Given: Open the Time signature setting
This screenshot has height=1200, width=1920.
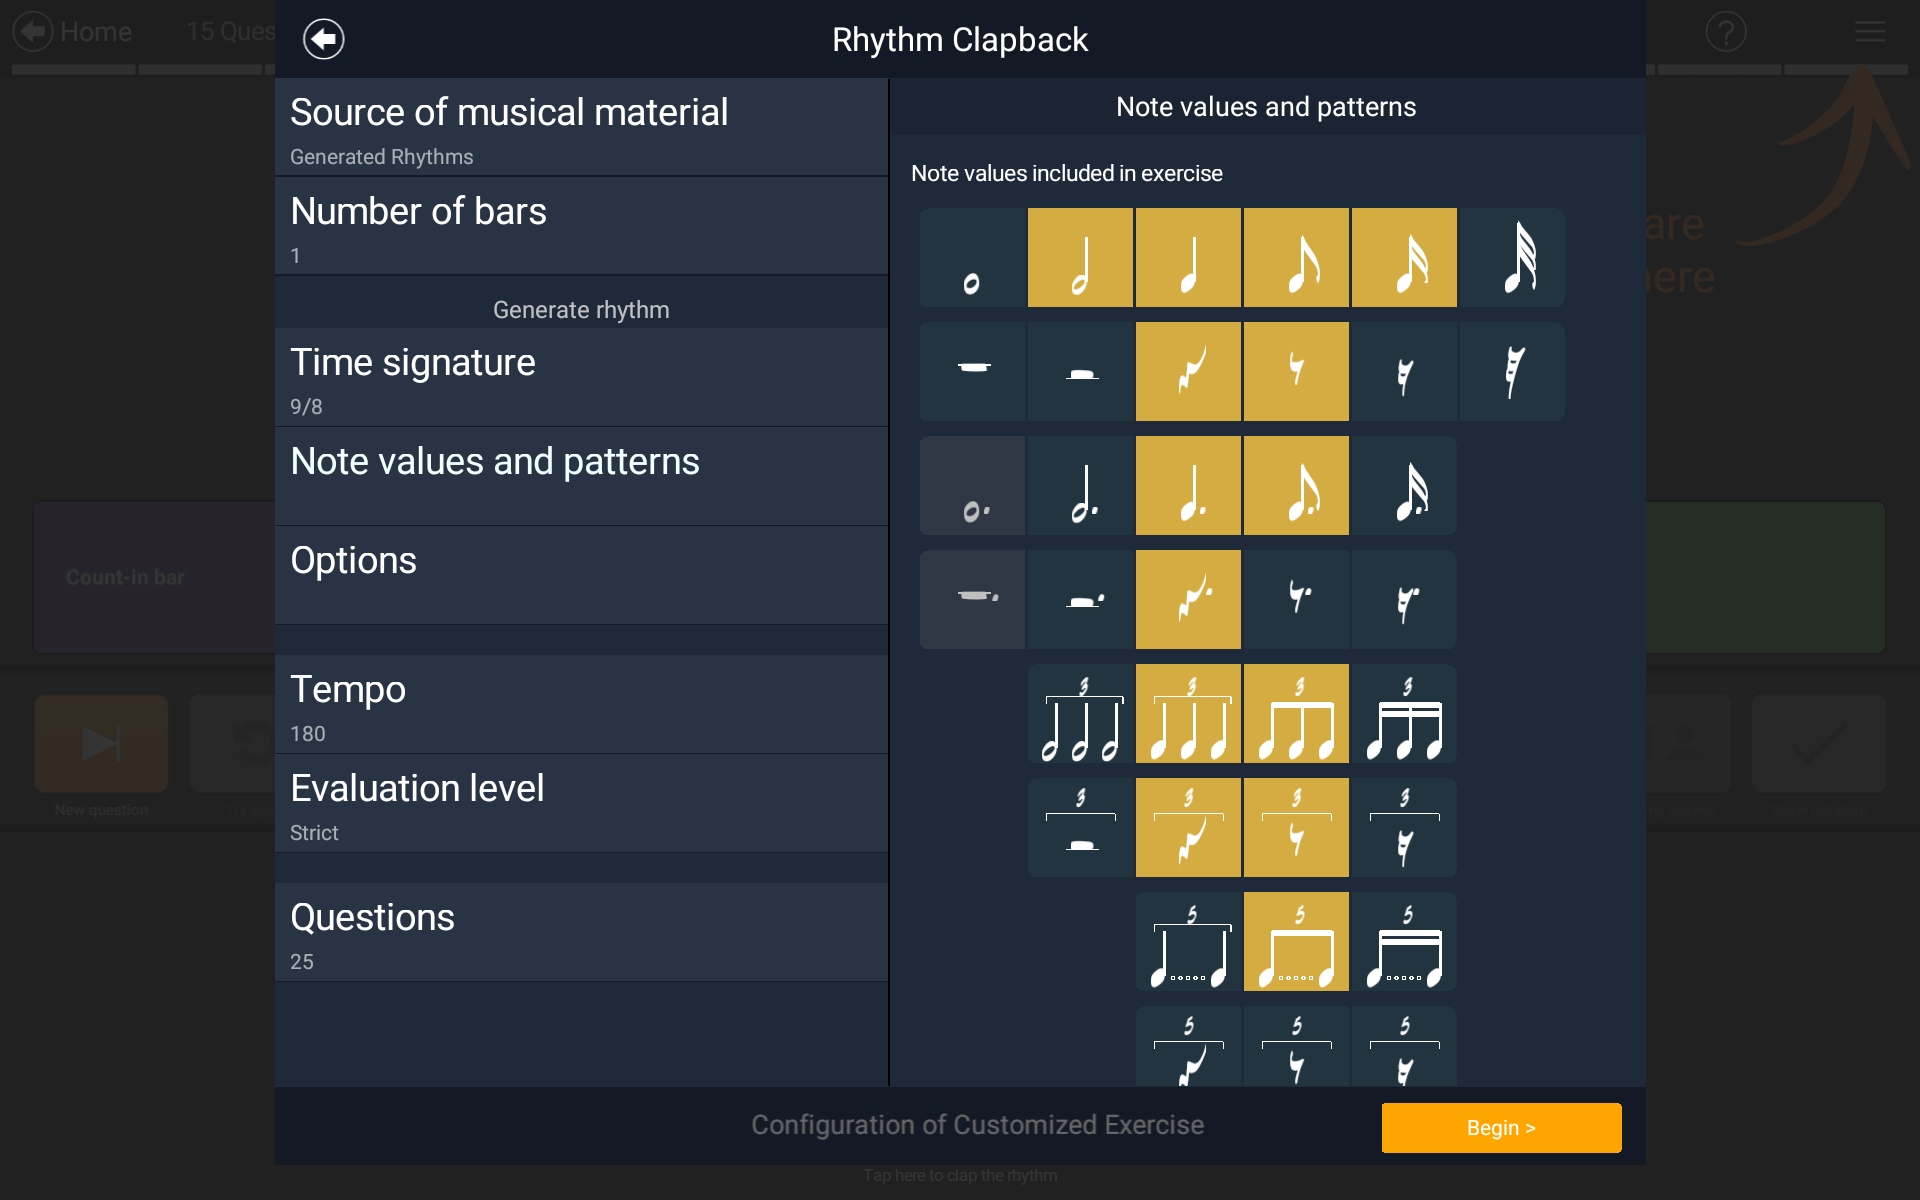Looking at the screenshot, I should coord(581,378).
